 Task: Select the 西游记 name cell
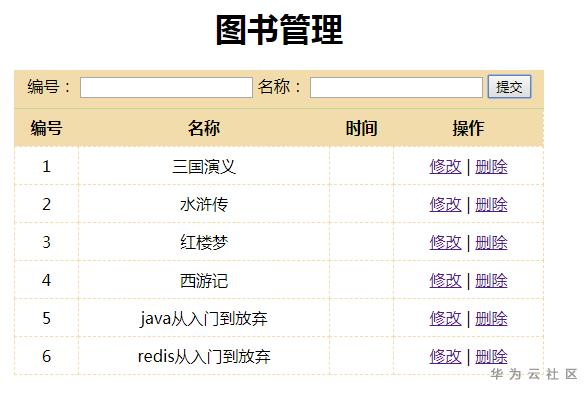[x=204, y=280]
